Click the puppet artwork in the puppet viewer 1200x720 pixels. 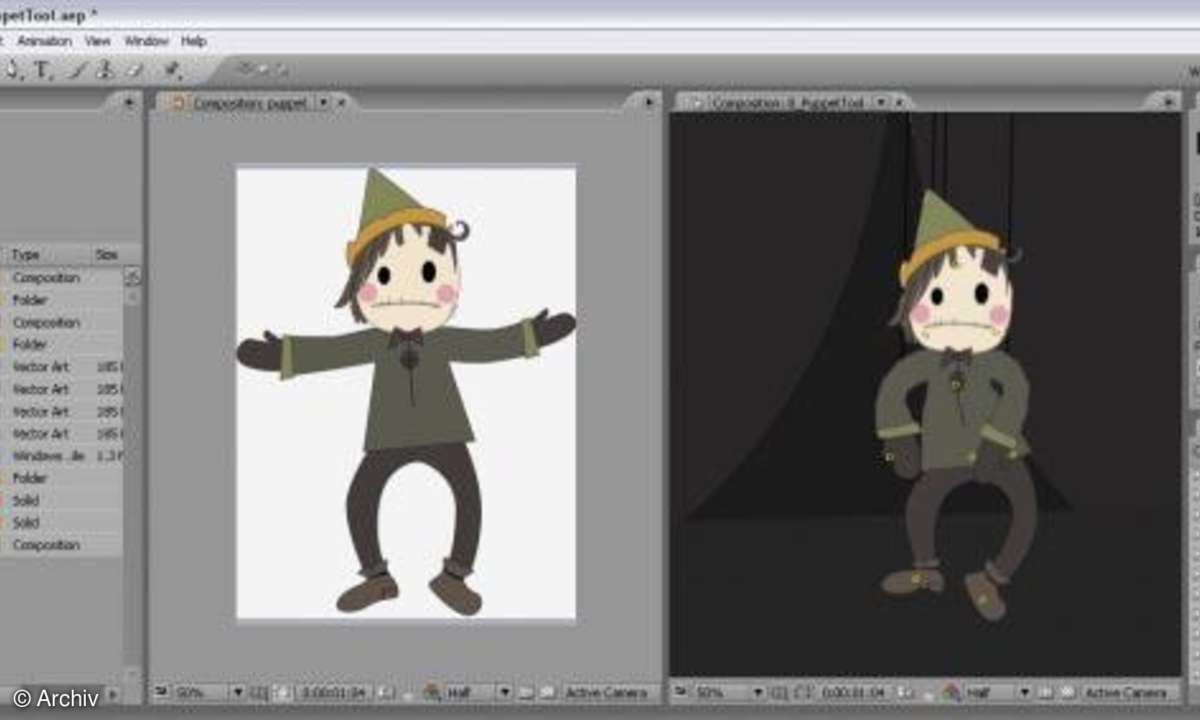click(406, 392)
